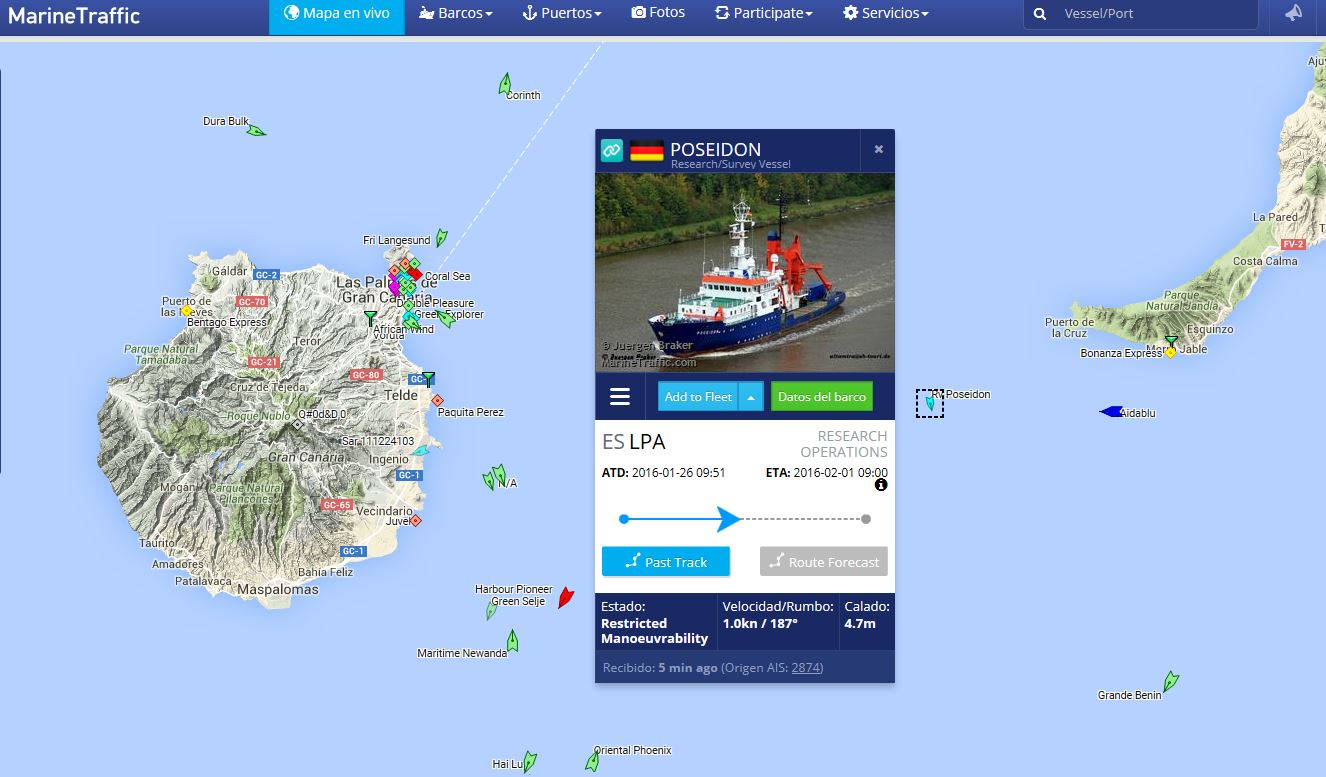Open the Fotos section
Screen dimensions: 1326x777
pos(658,14)
